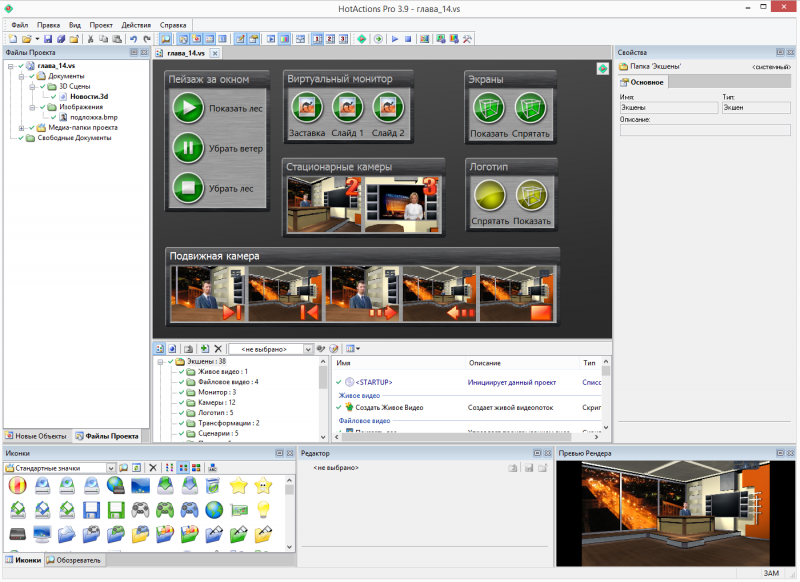This screenshot has width=800, height=582.
Task: Click the green 'Показать' button in the Экраны group
Action: click(489, 108)
